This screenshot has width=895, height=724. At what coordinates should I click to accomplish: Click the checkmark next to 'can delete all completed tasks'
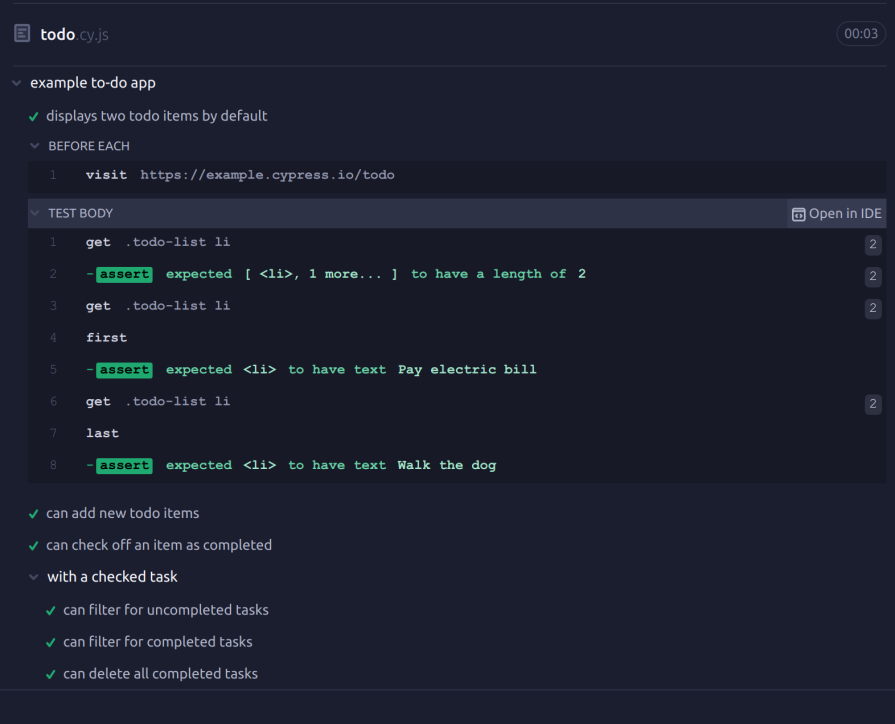pos(49,673)
